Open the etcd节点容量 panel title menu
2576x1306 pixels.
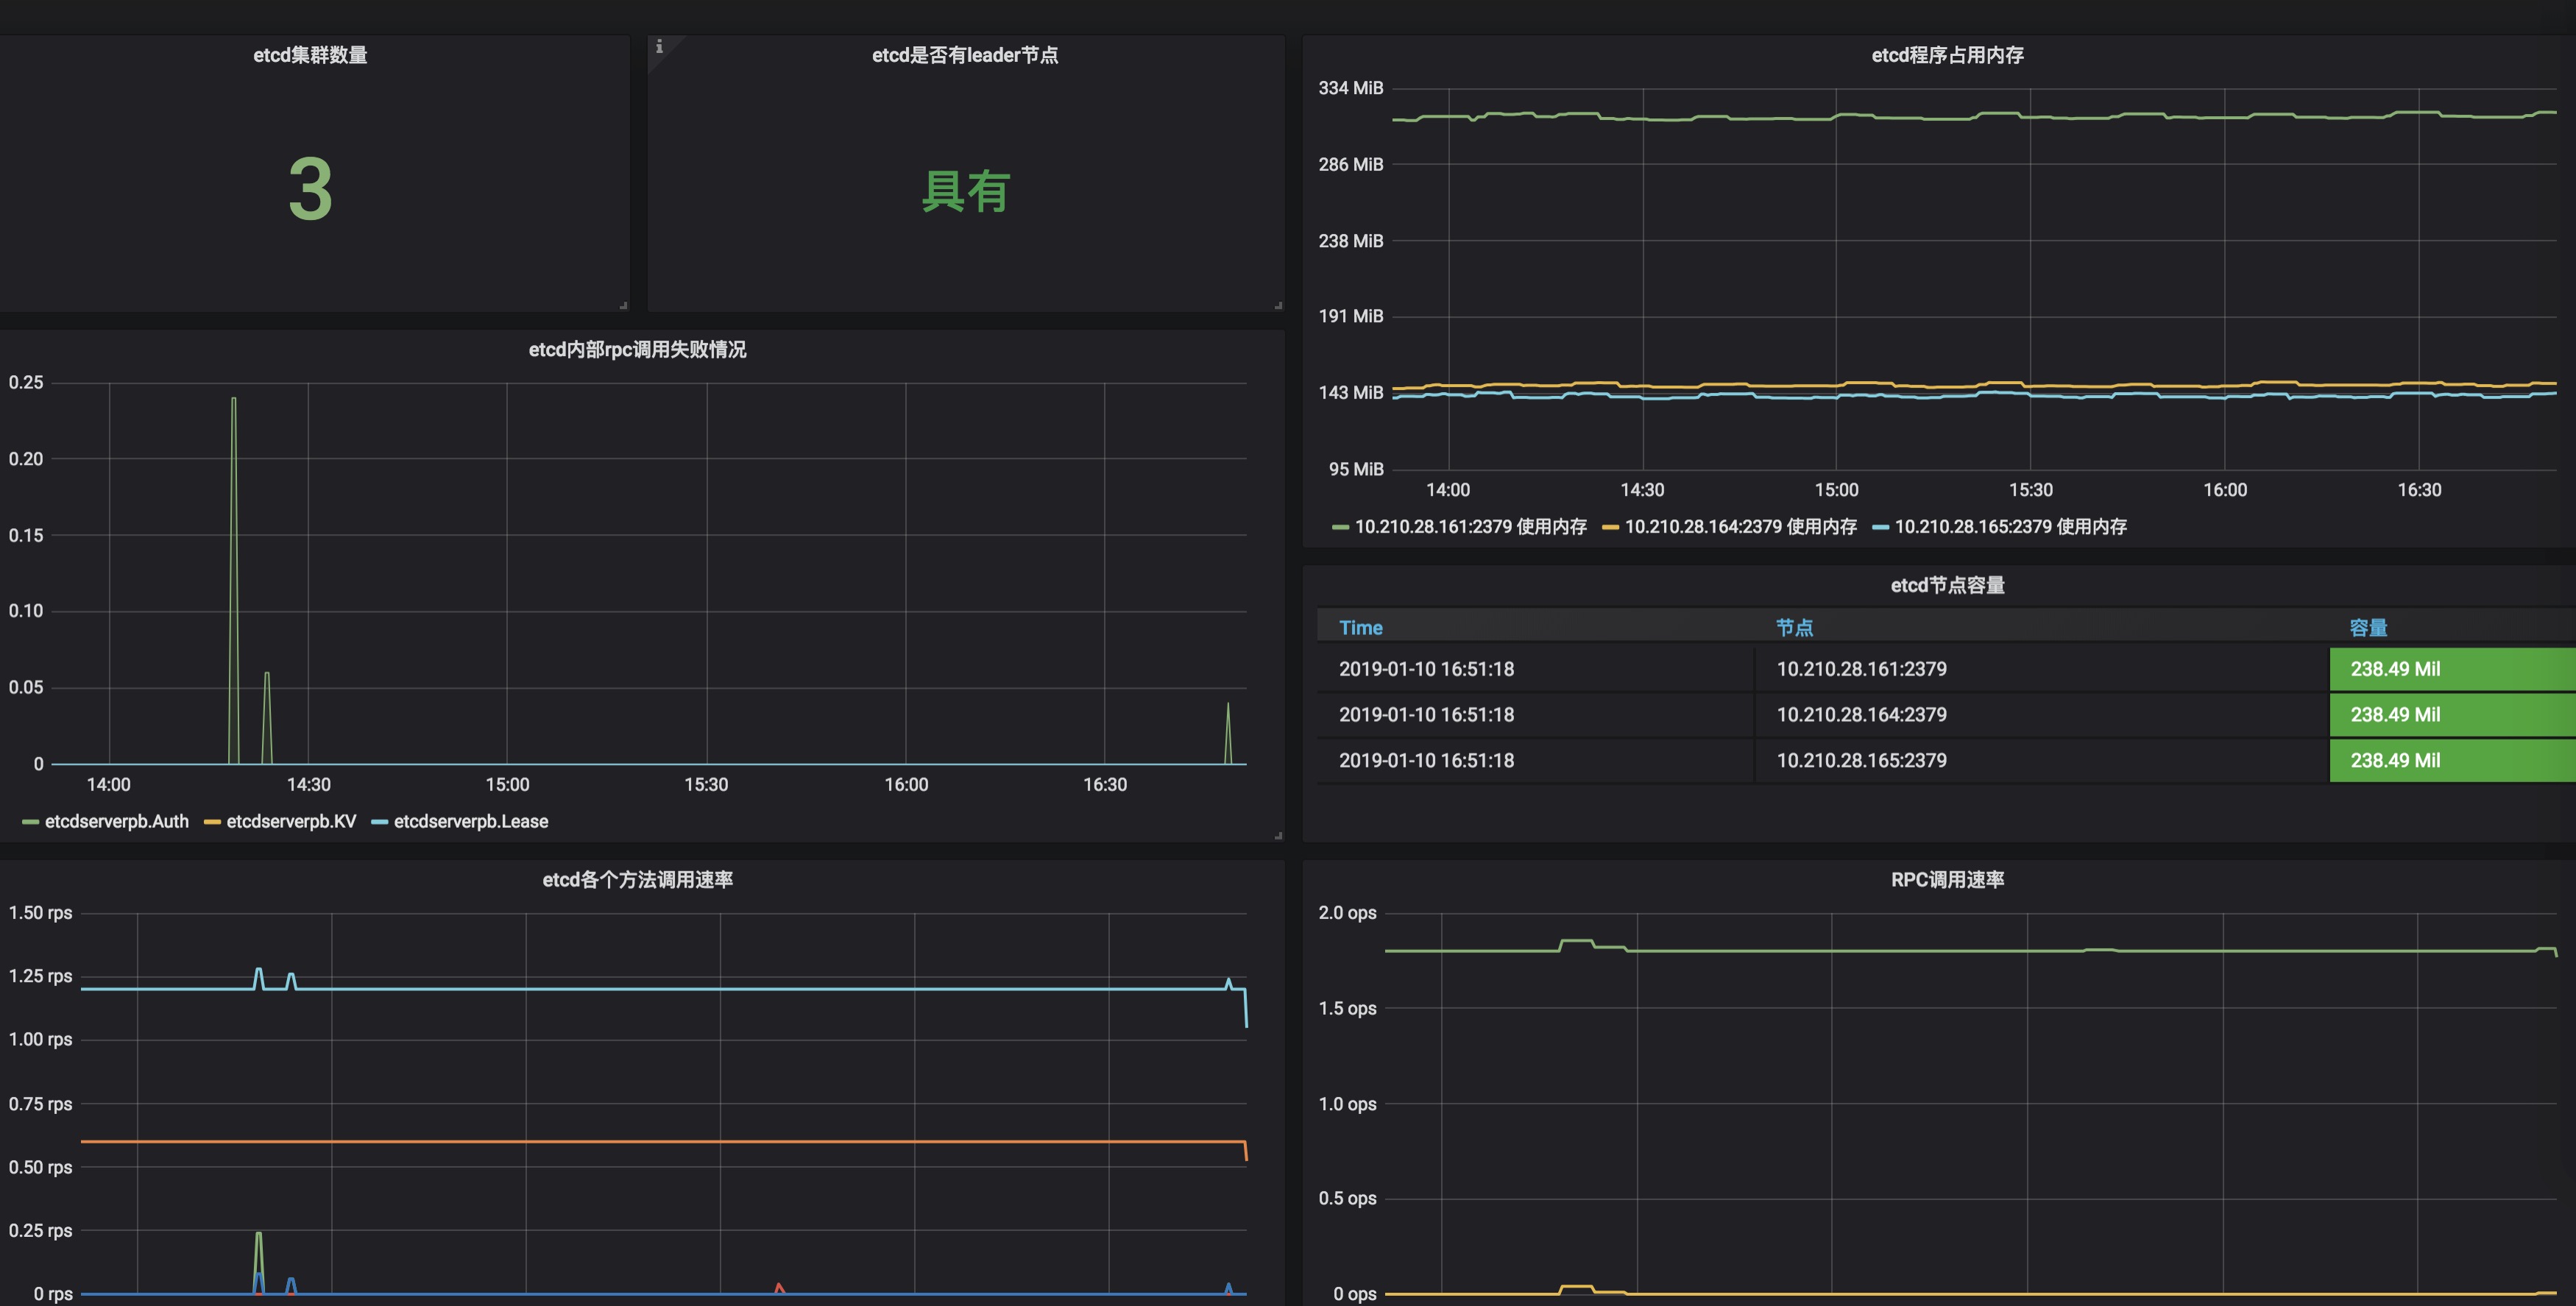(x=1947, y=585)
